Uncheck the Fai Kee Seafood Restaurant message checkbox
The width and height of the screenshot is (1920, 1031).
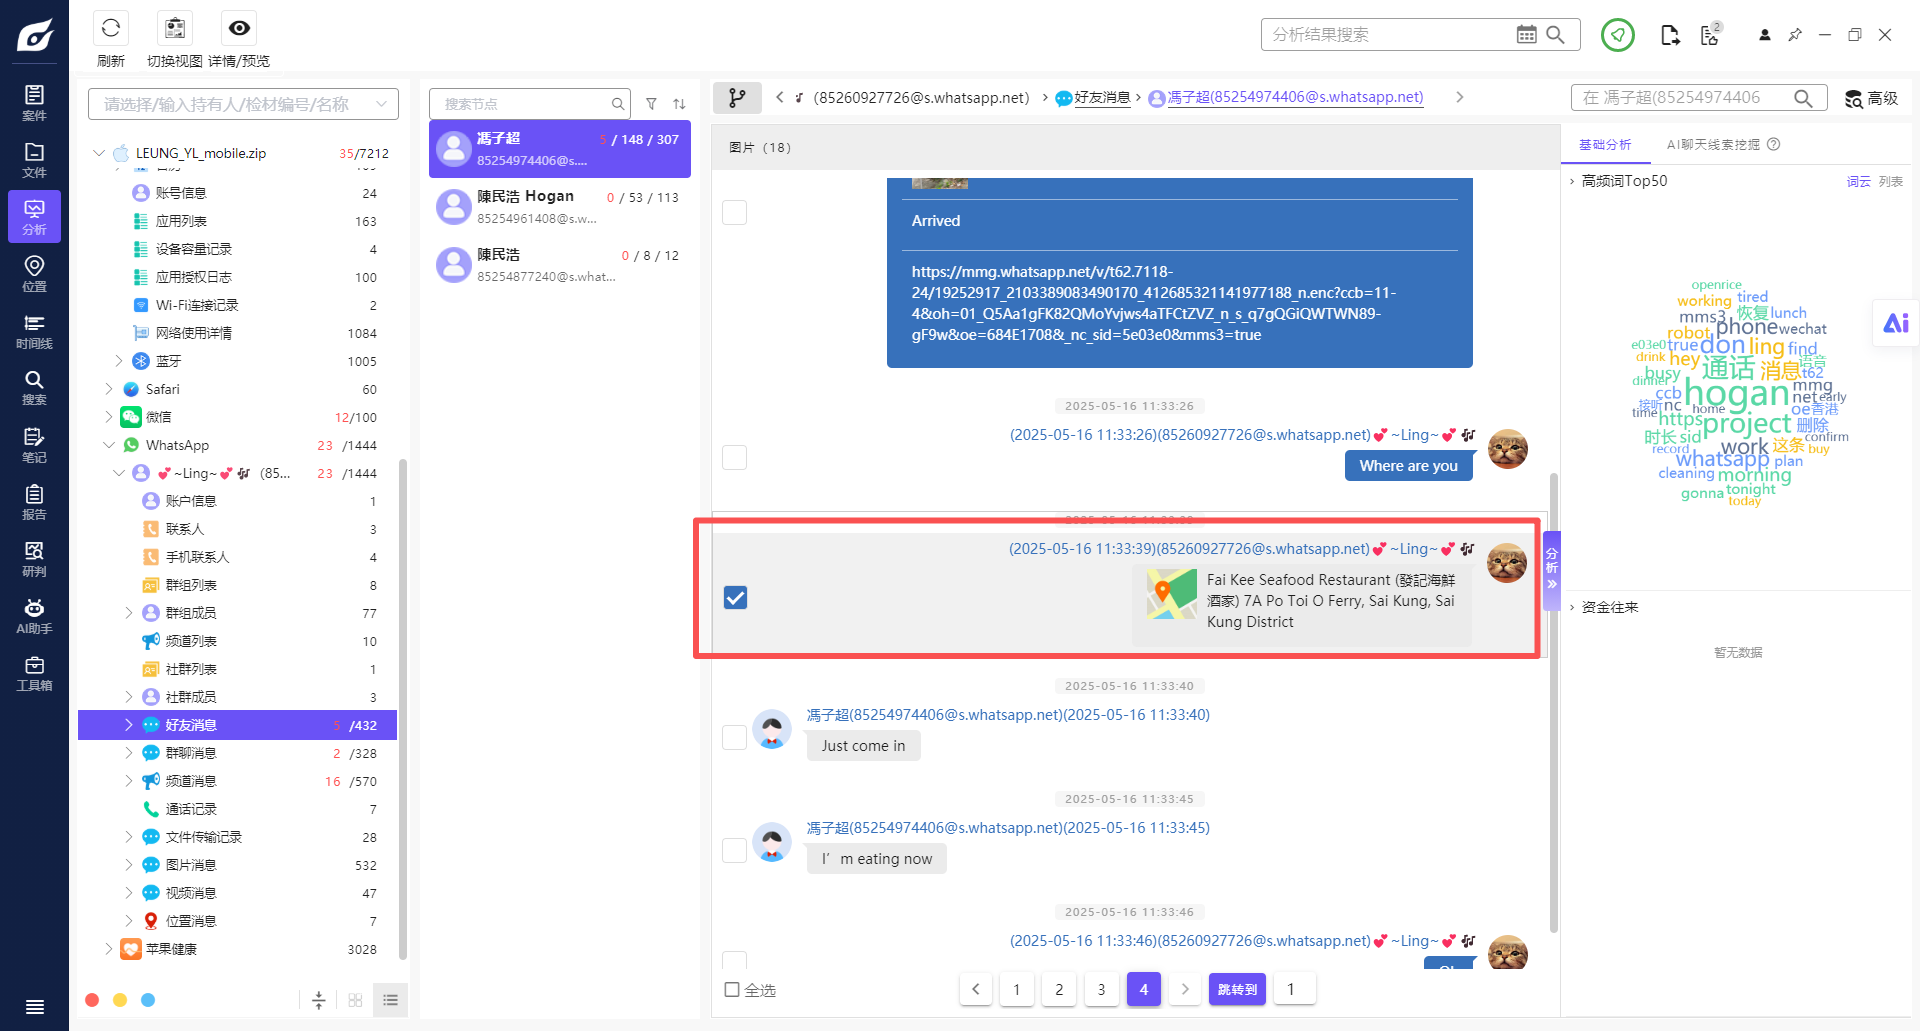coord(735,598)
